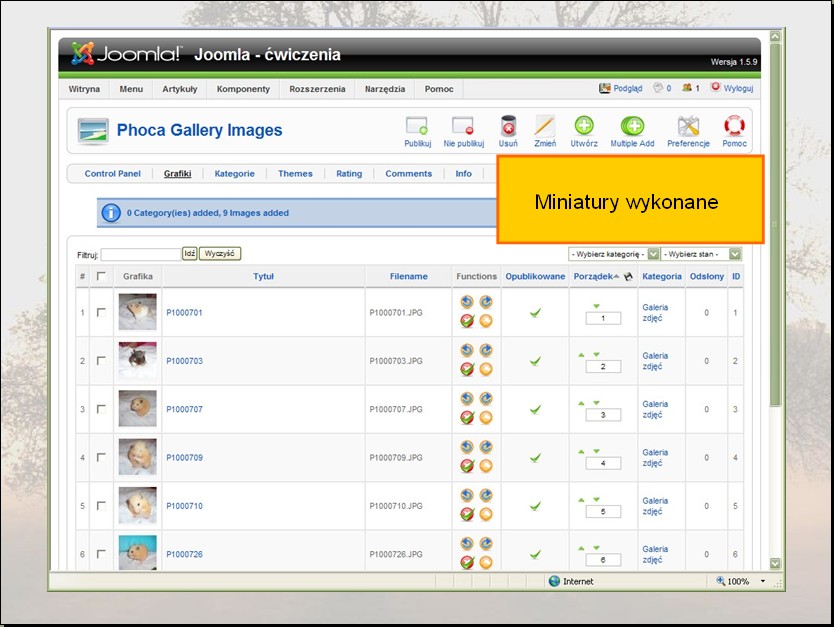This screenshot has height=627, width=834.
Task: Click the Nie publikuj toolbar icon
Action: (462, 127)
